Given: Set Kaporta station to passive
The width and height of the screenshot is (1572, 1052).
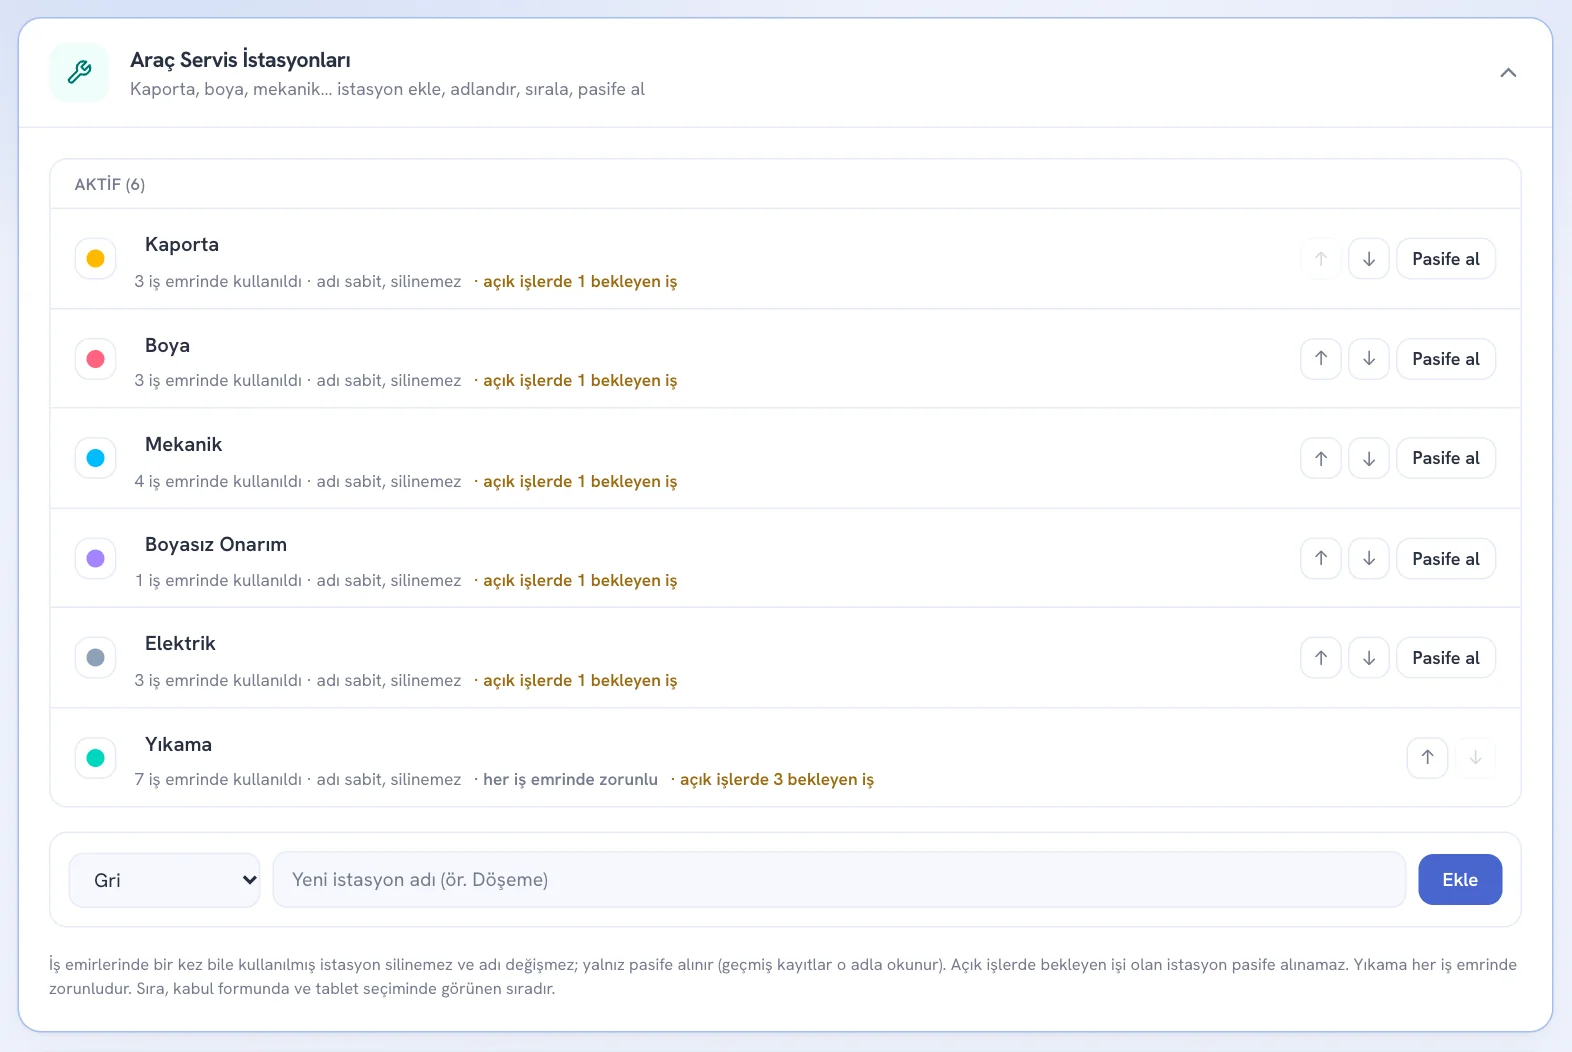Looking at the screenshot, I should [x=1446, y=259].
